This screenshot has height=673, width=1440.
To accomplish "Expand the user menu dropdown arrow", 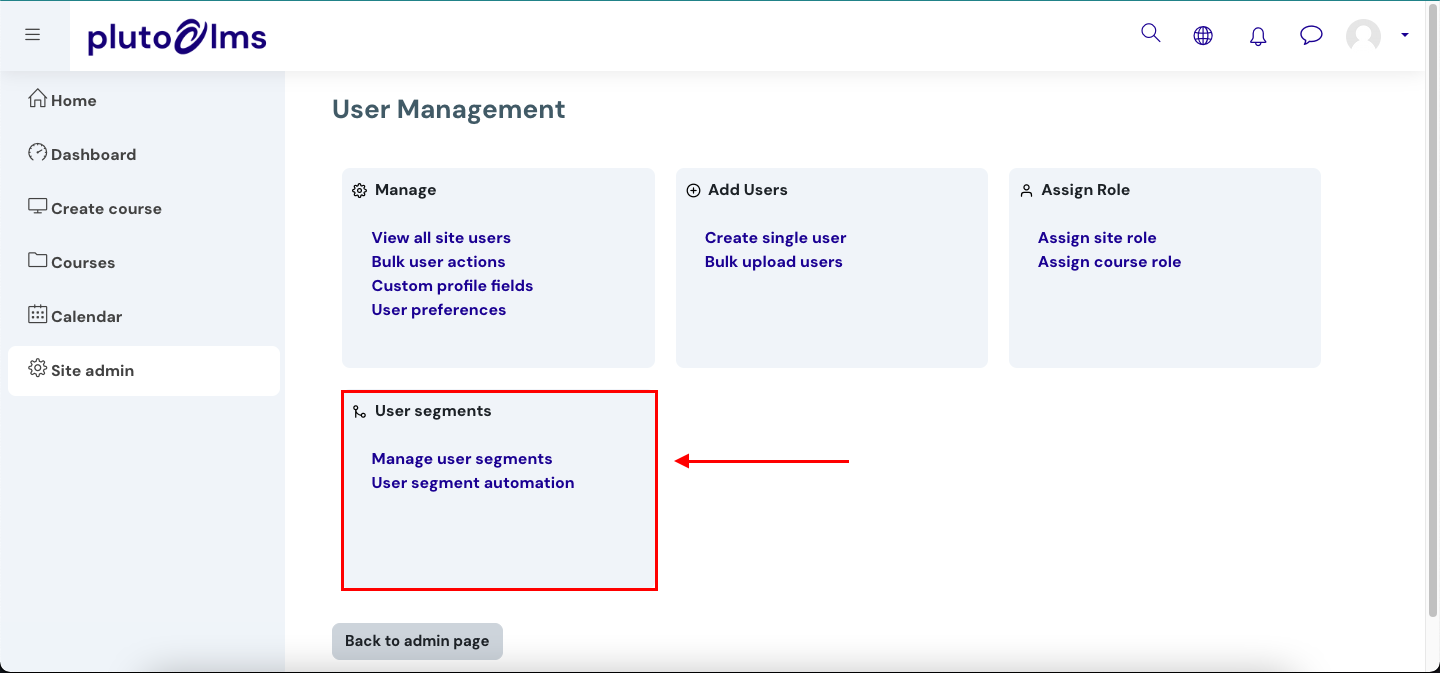I will click(x=1405, y=35).
